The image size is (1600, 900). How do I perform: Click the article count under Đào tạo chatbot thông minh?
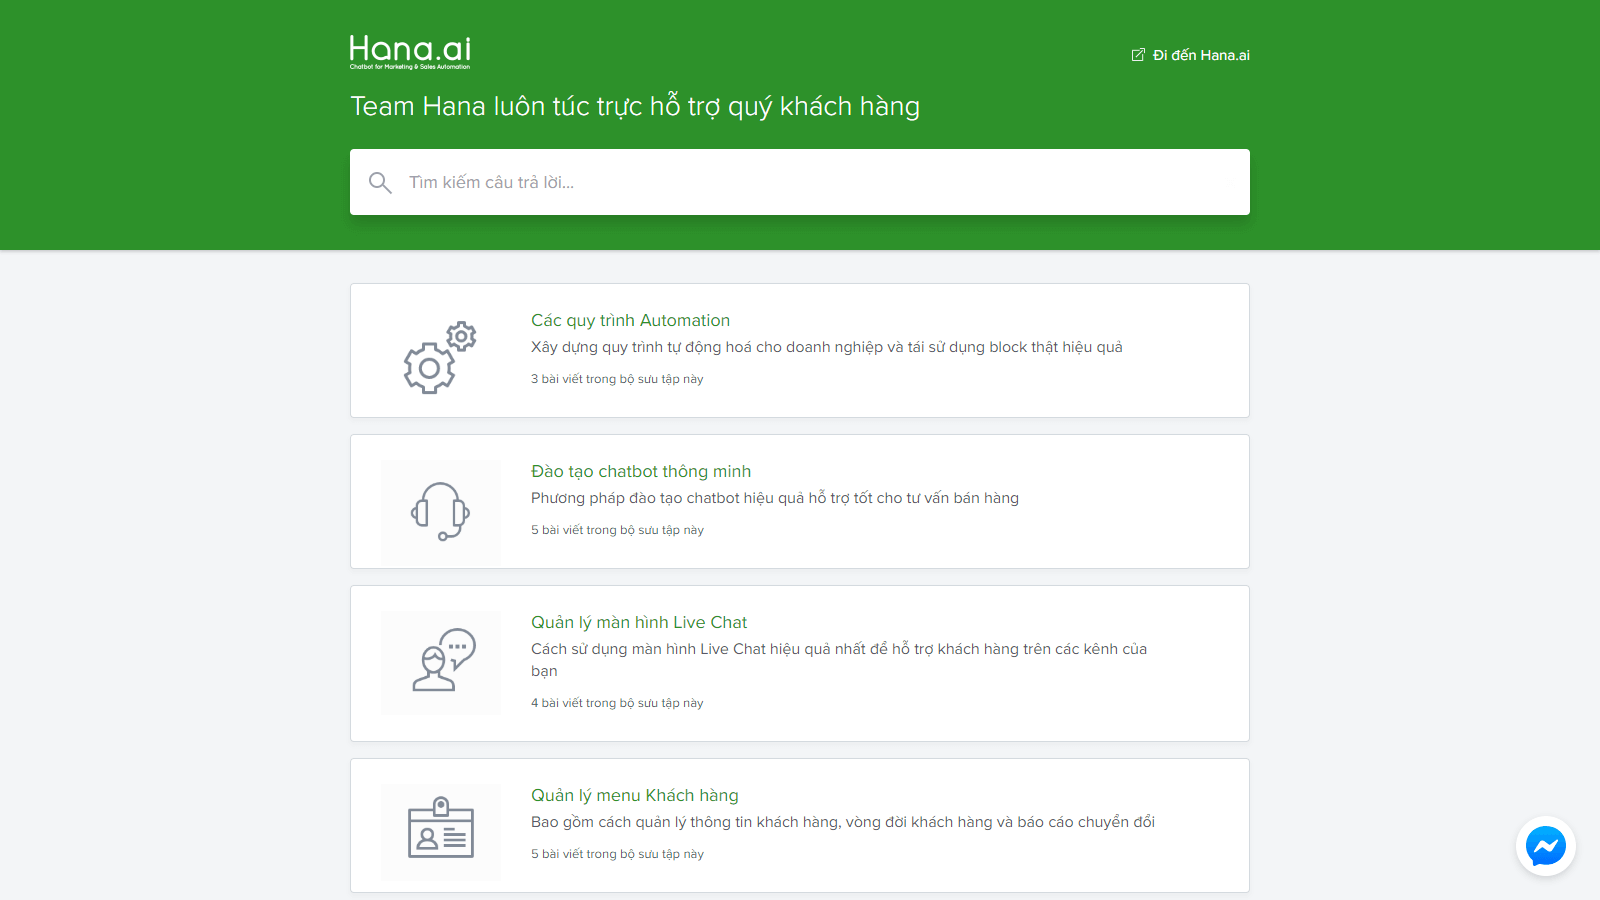(617, 530)
